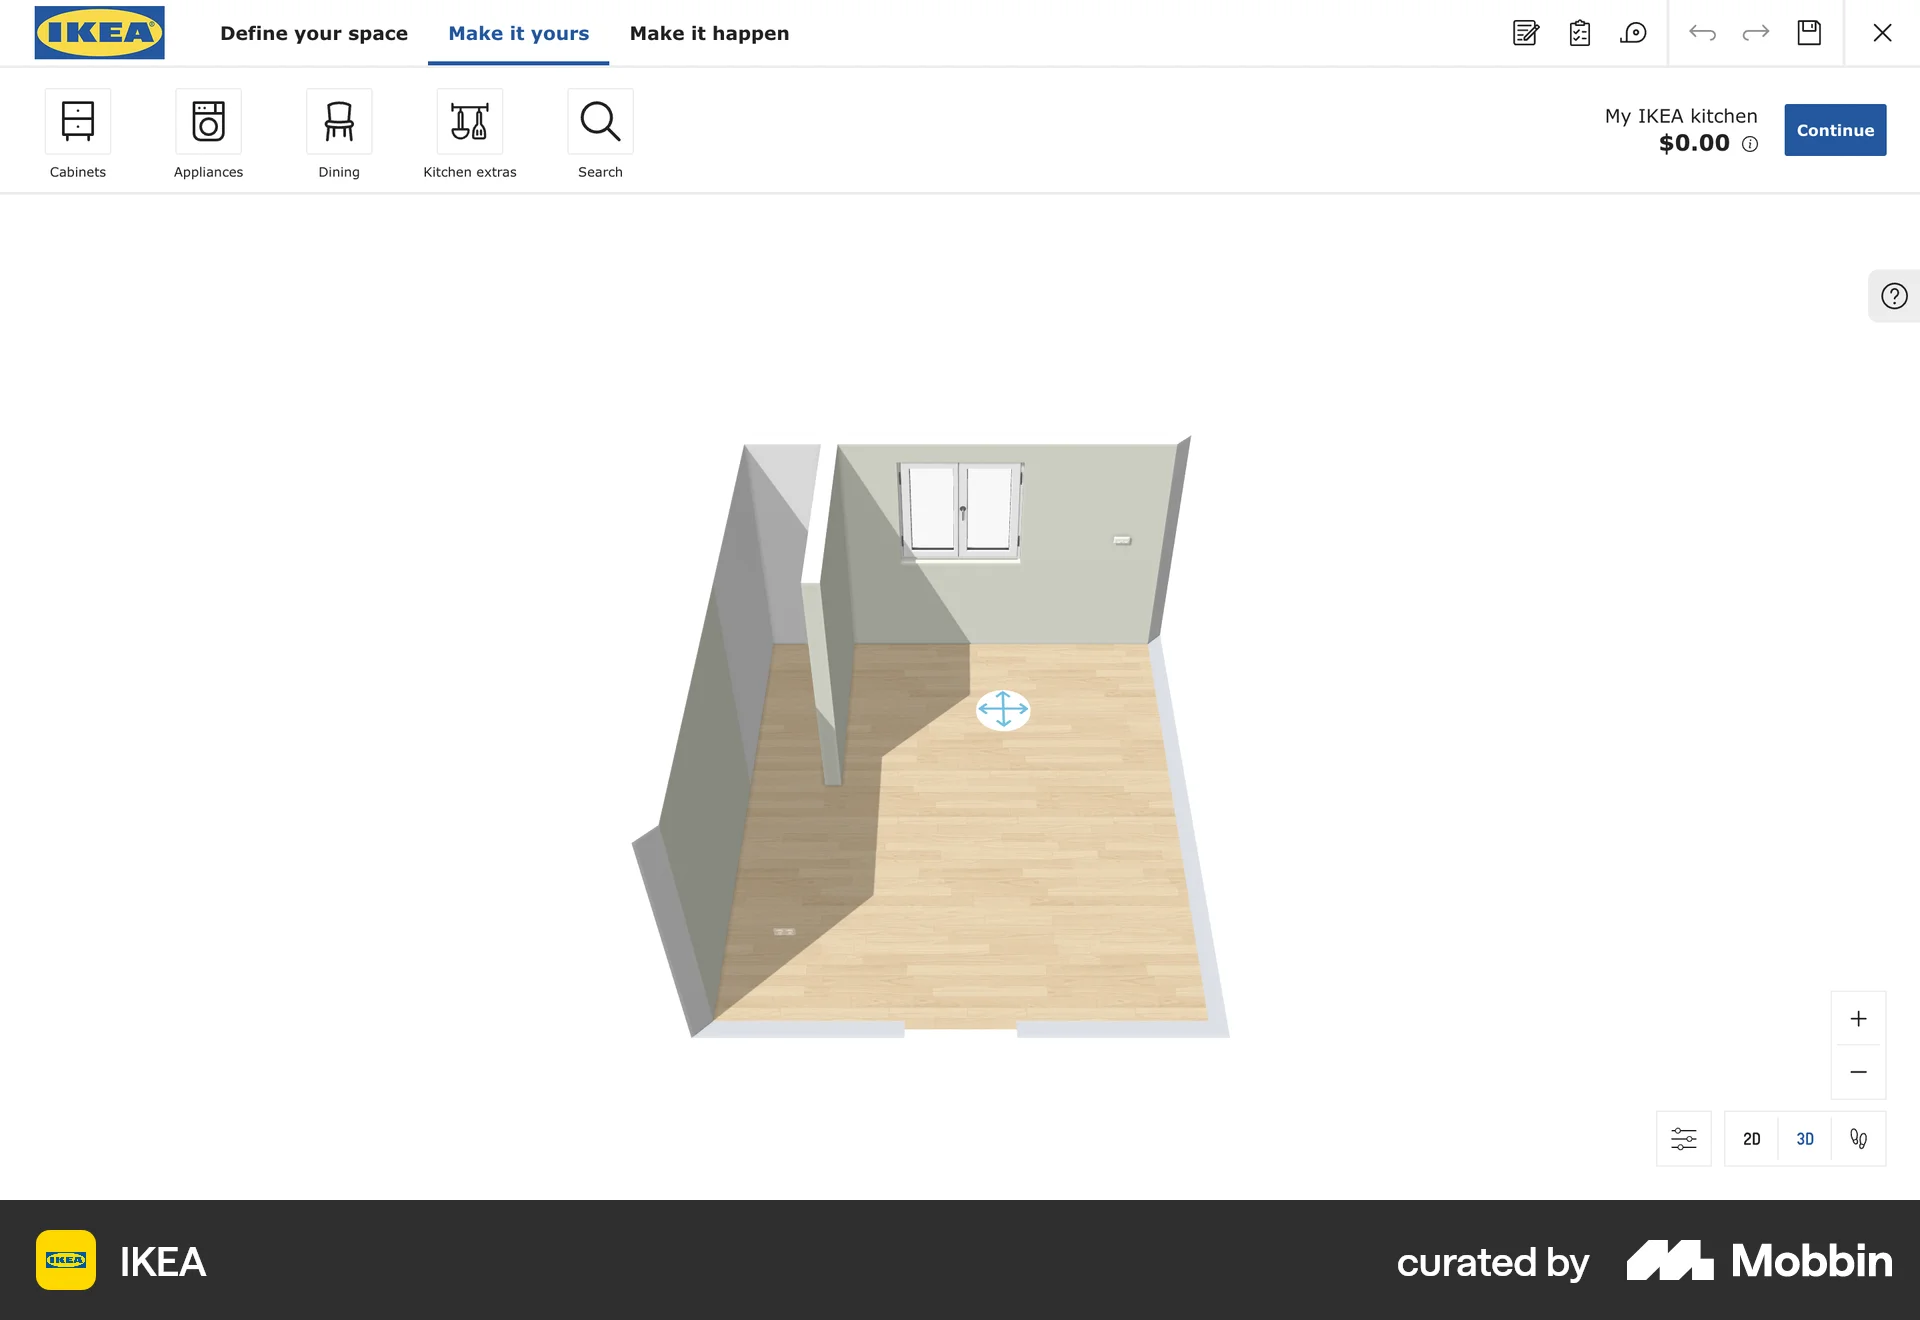Keep 3D view mode selected
1920x1320 pixels.
click(1805, 1138)
